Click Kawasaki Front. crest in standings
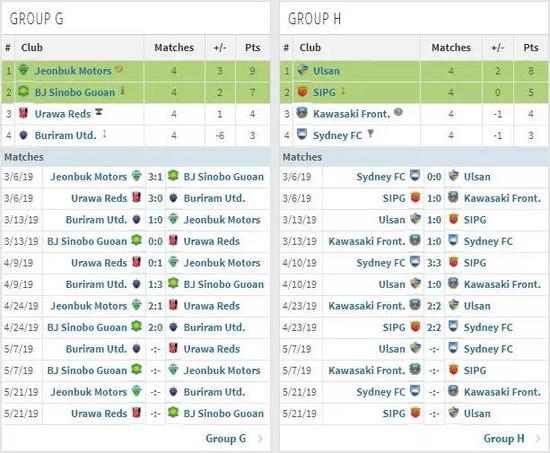The image size is (550, 453). coord(302,113)
